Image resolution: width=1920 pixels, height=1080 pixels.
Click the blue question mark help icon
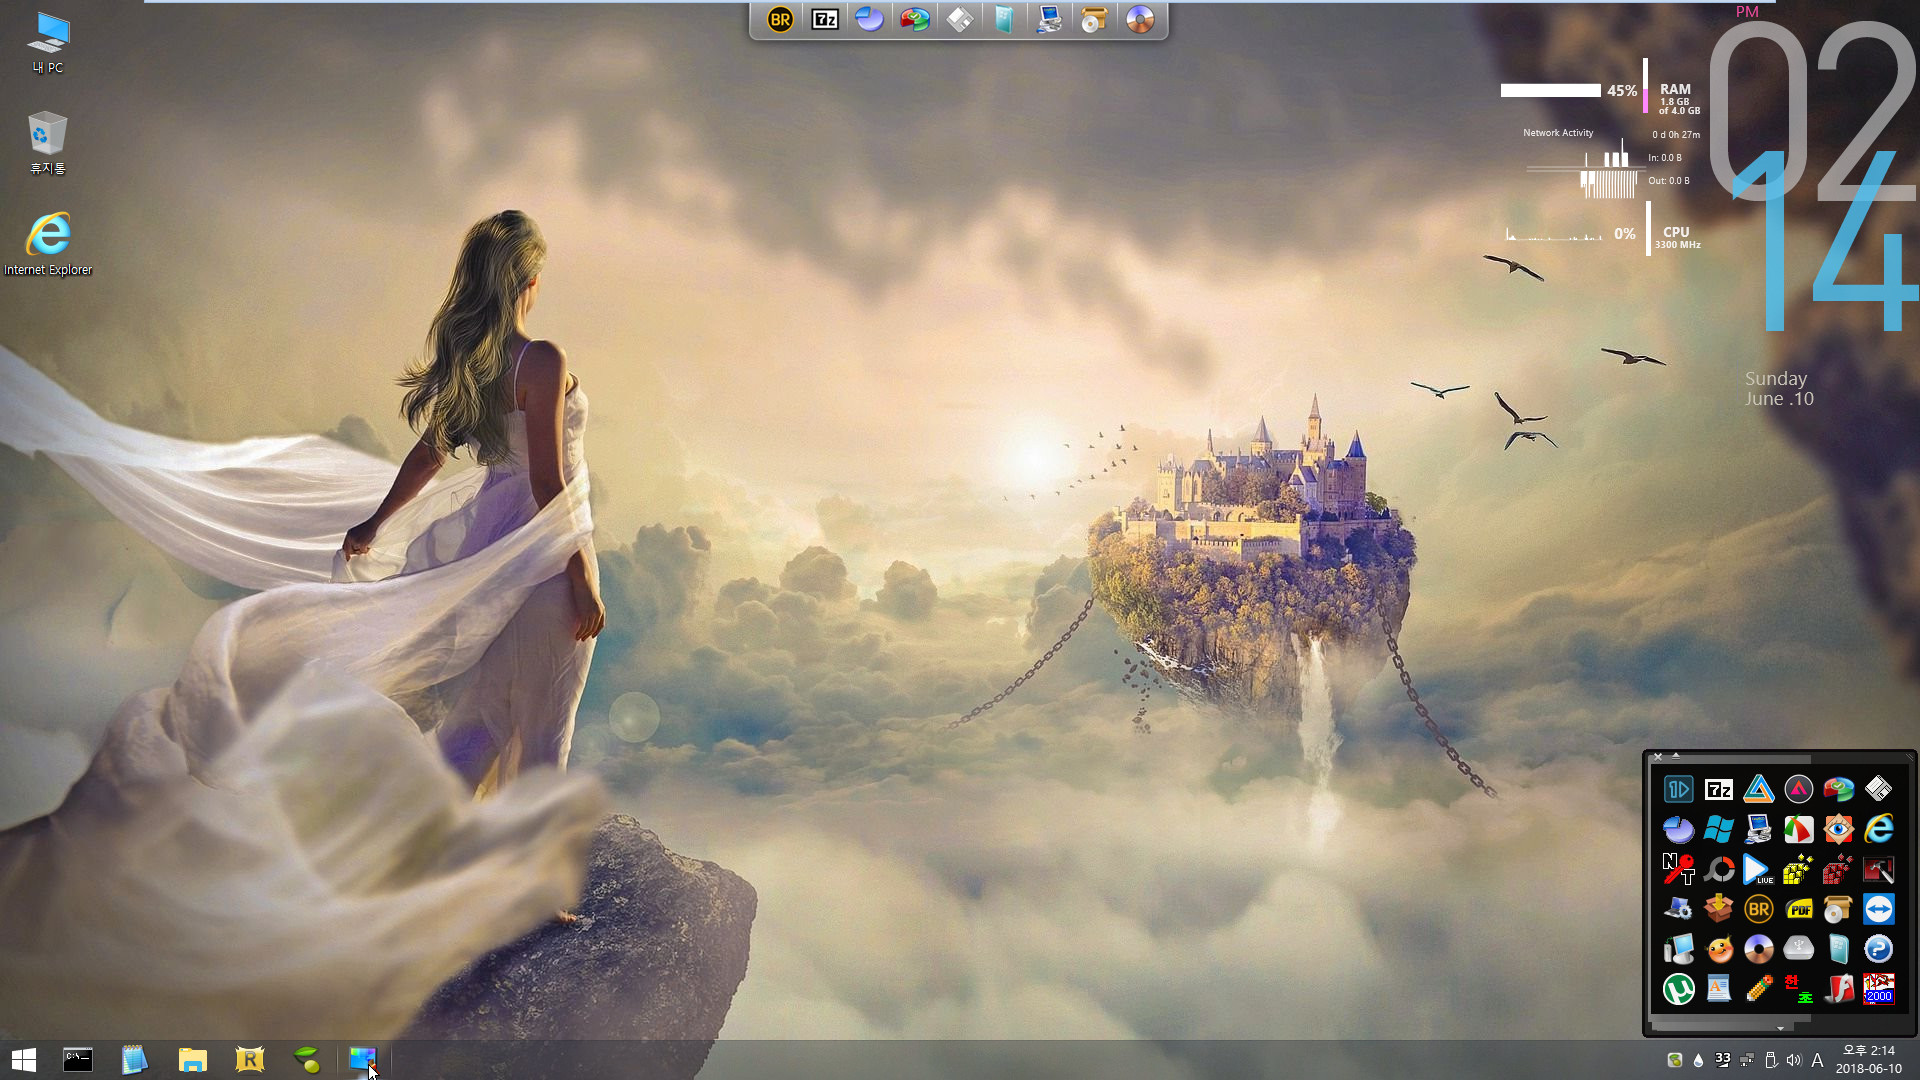(1878, 949)
